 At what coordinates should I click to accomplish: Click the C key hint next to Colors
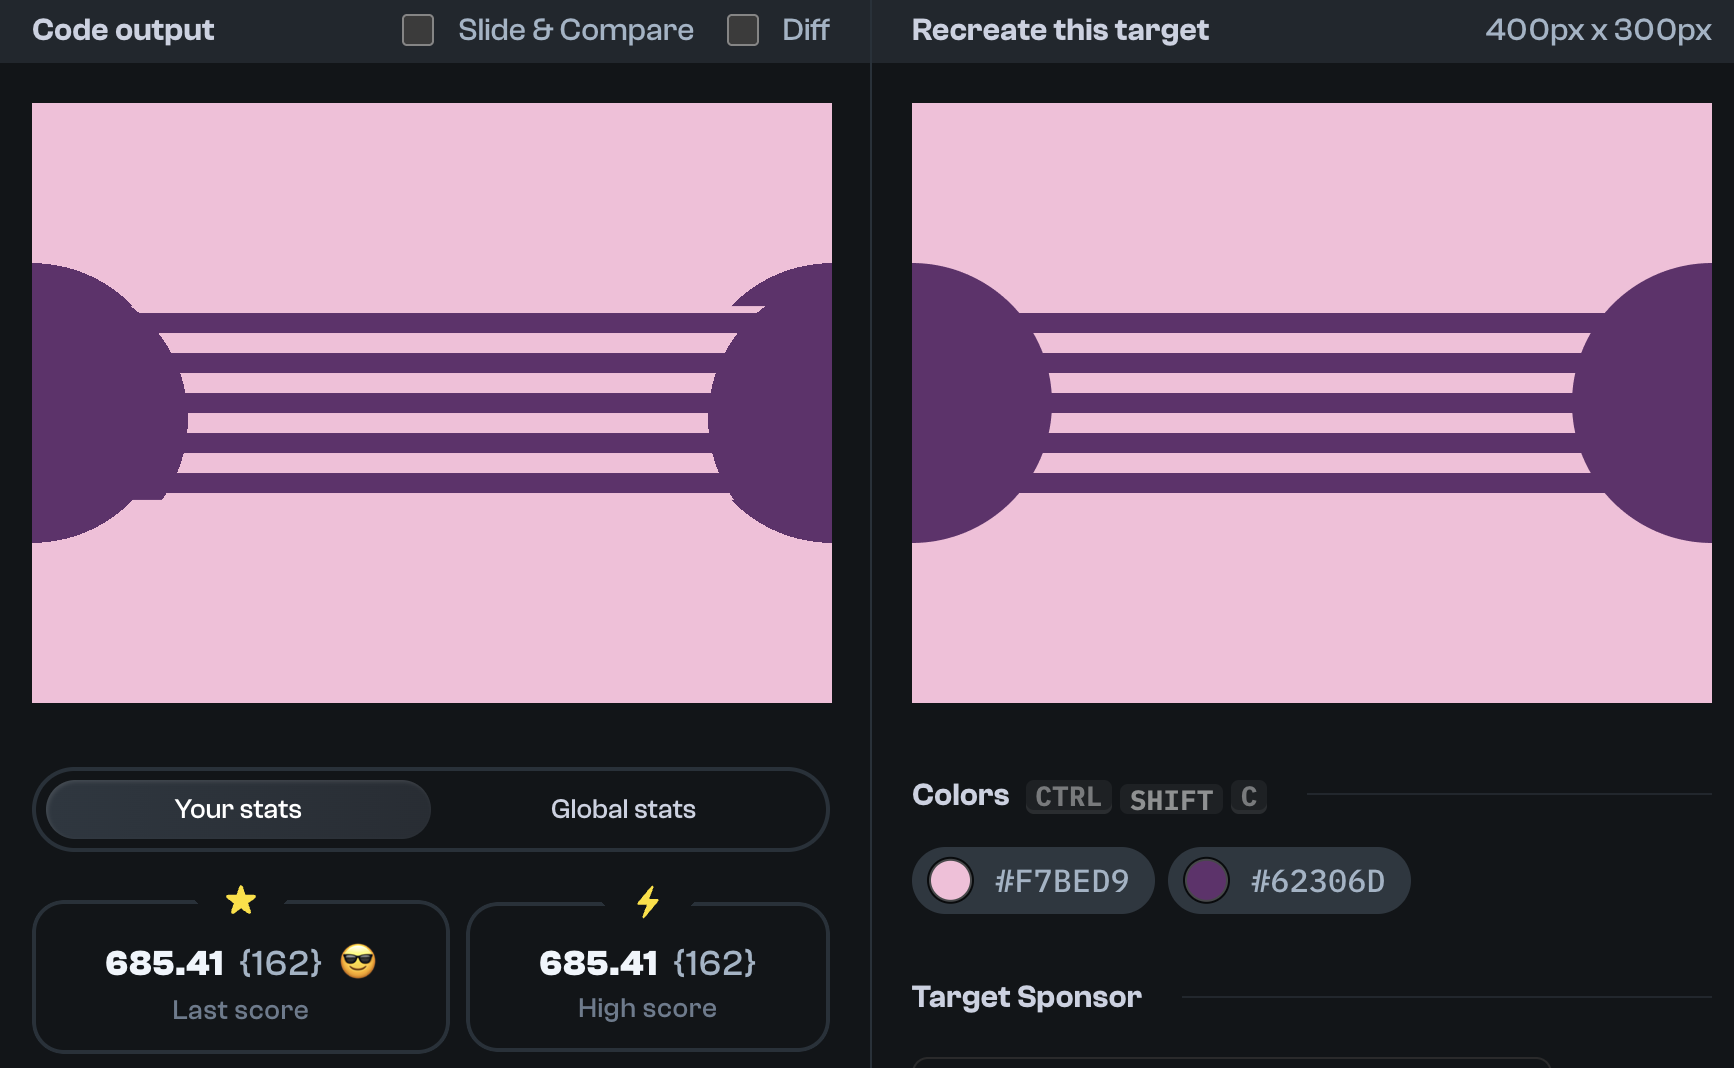[x=1249, y=797]
